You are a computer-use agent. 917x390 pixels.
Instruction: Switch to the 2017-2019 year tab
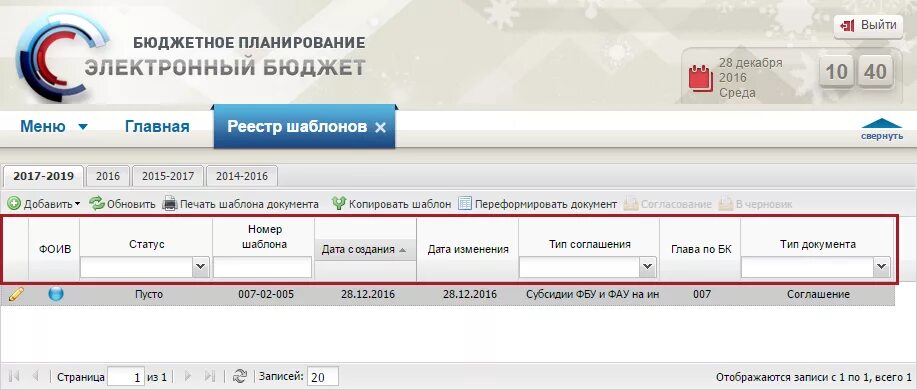tap(44, 176)
